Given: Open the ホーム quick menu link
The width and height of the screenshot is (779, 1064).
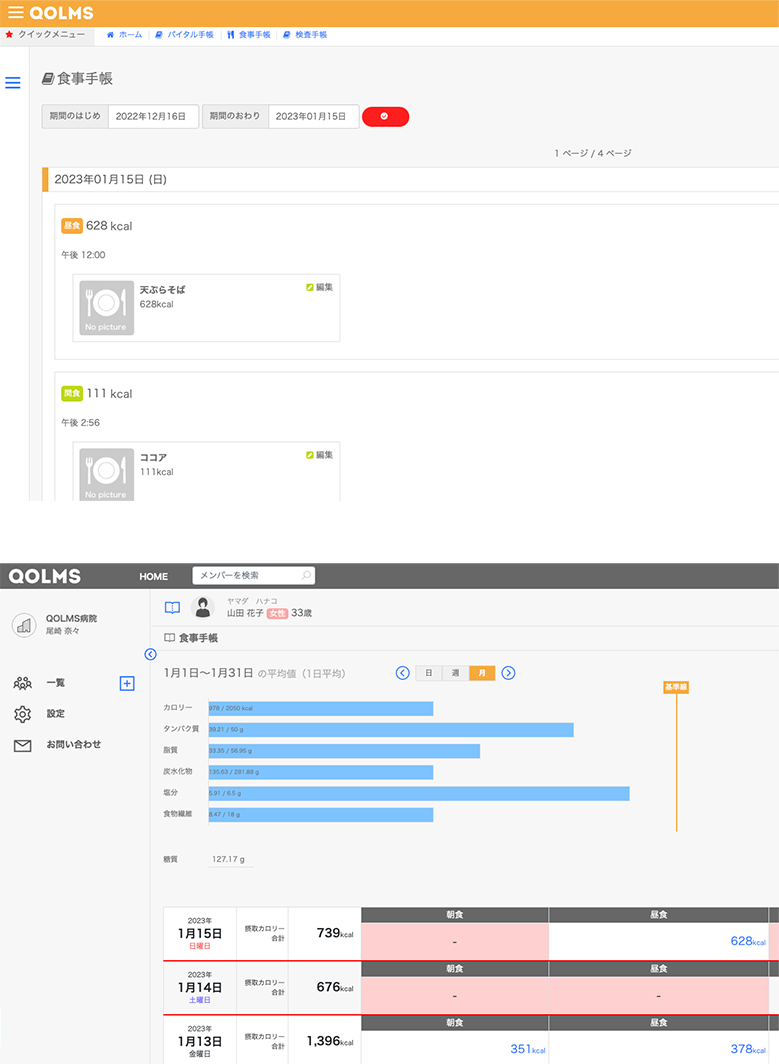Looking at the screenshot, I should point(125,35).
